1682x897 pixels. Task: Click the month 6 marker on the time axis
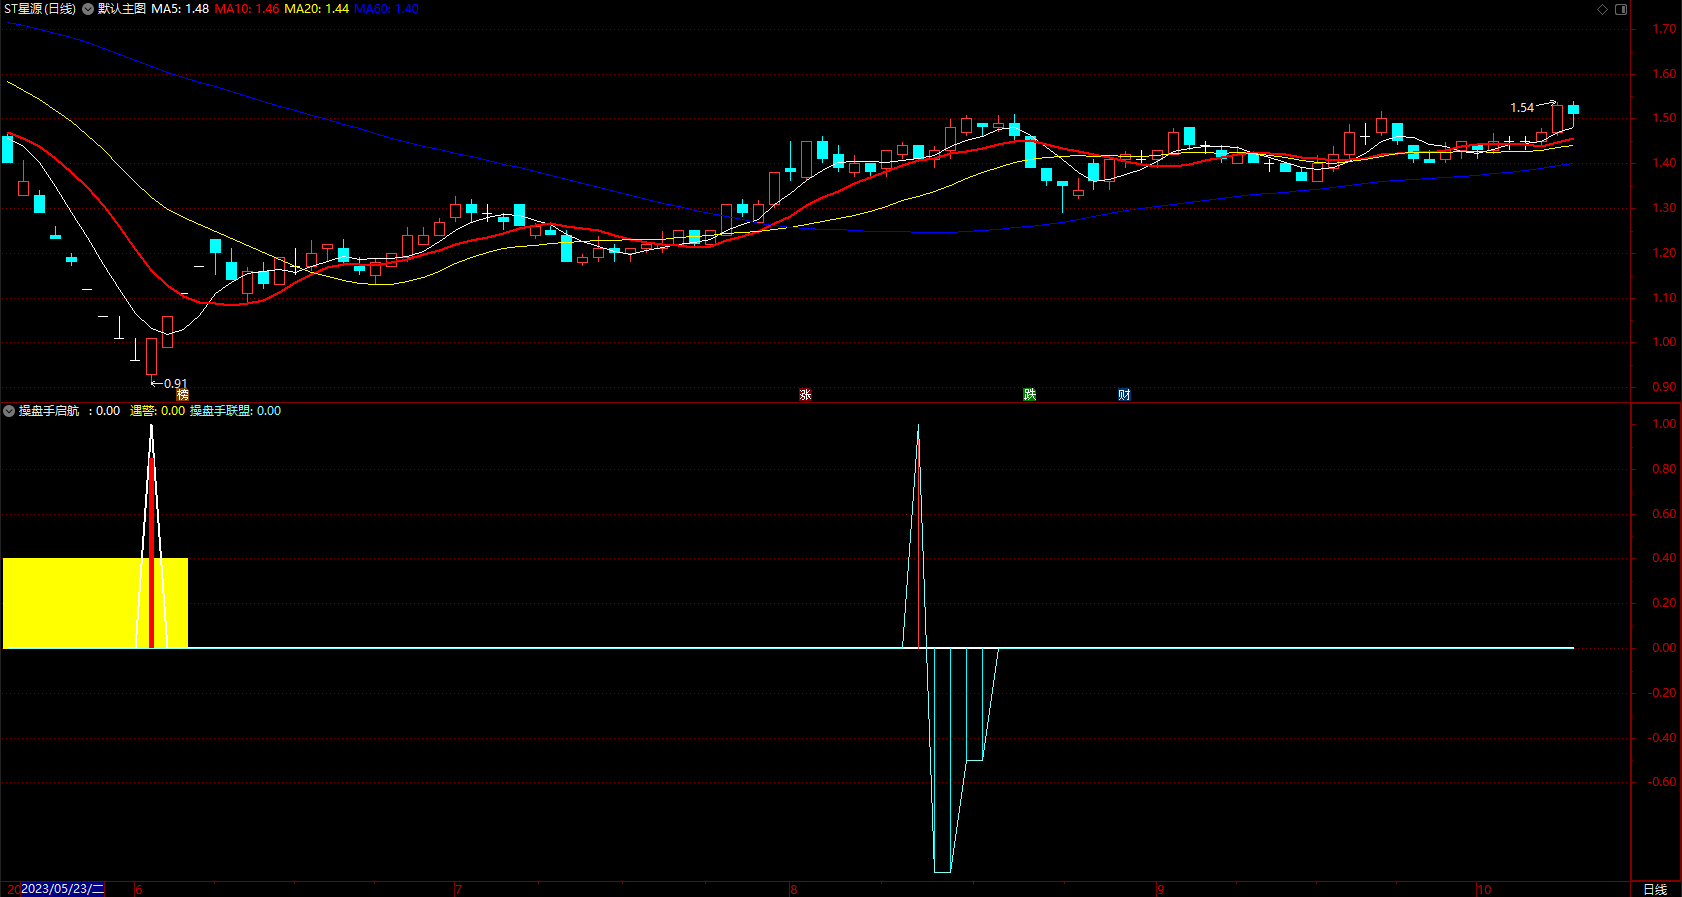(x=138, y=889)
